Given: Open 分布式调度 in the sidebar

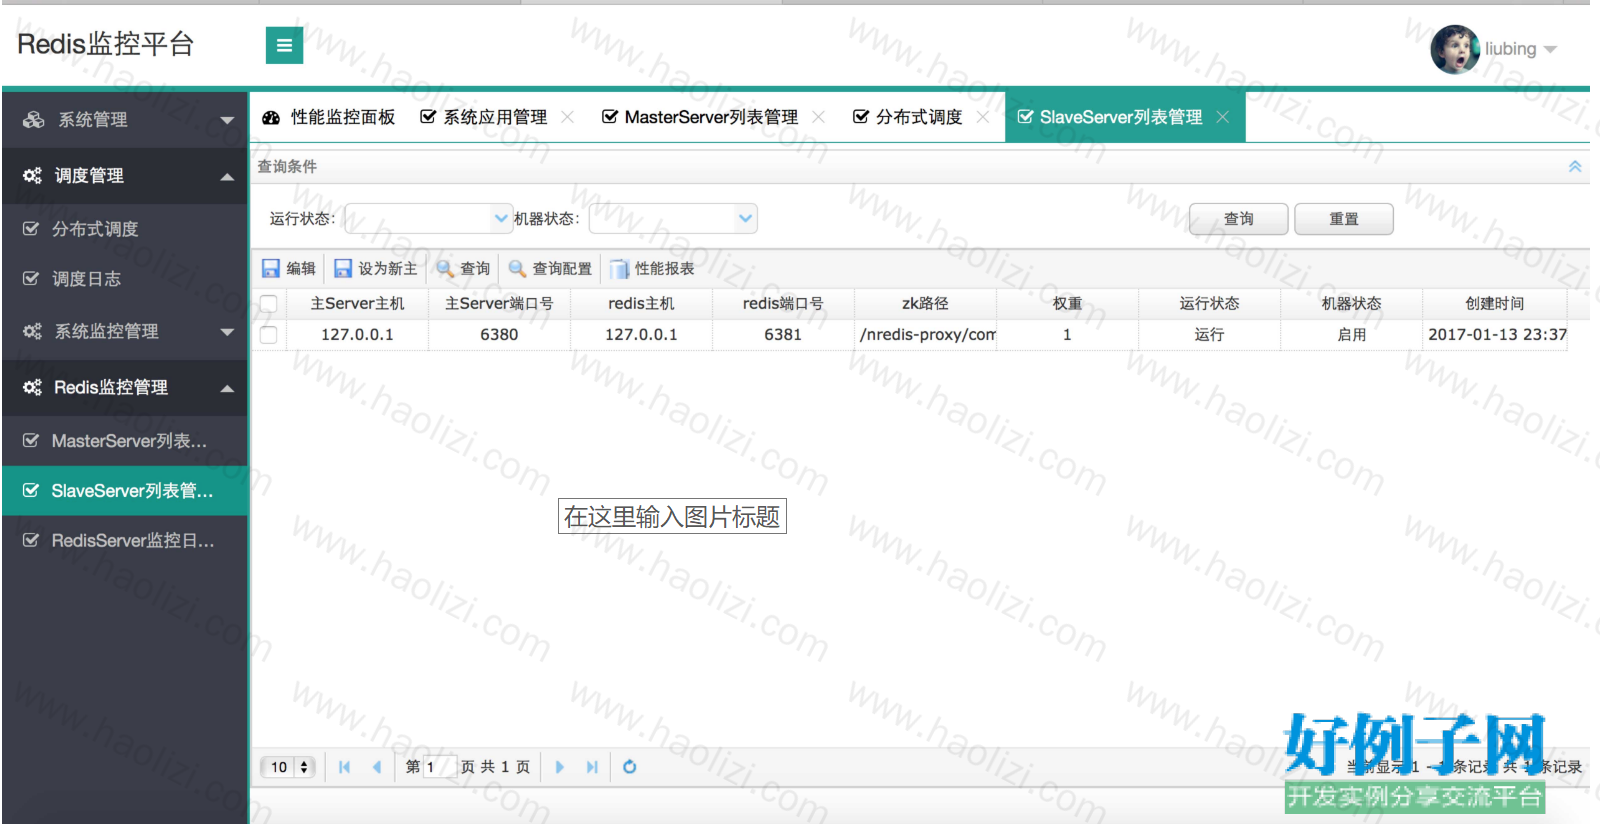Looking at the screenshot, I should point(125,229).
